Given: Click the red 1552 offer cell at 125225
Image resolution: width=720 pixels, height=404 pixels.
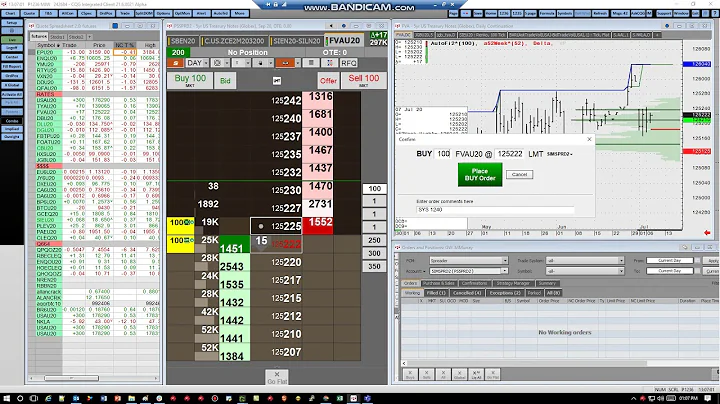Looking at the screenshot, I should click(318, 225).
